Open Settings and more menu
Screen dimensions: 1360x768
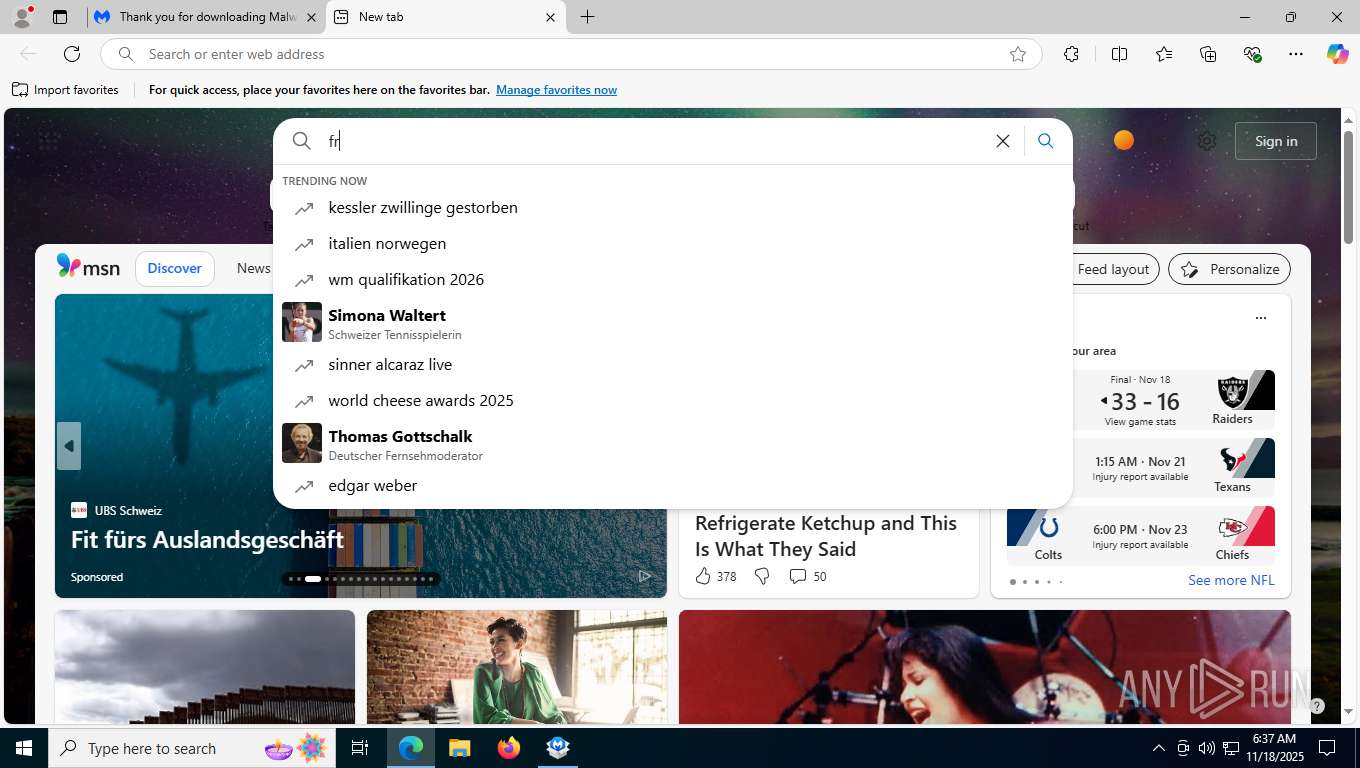pyautogui.click(x=1296, y=54)
